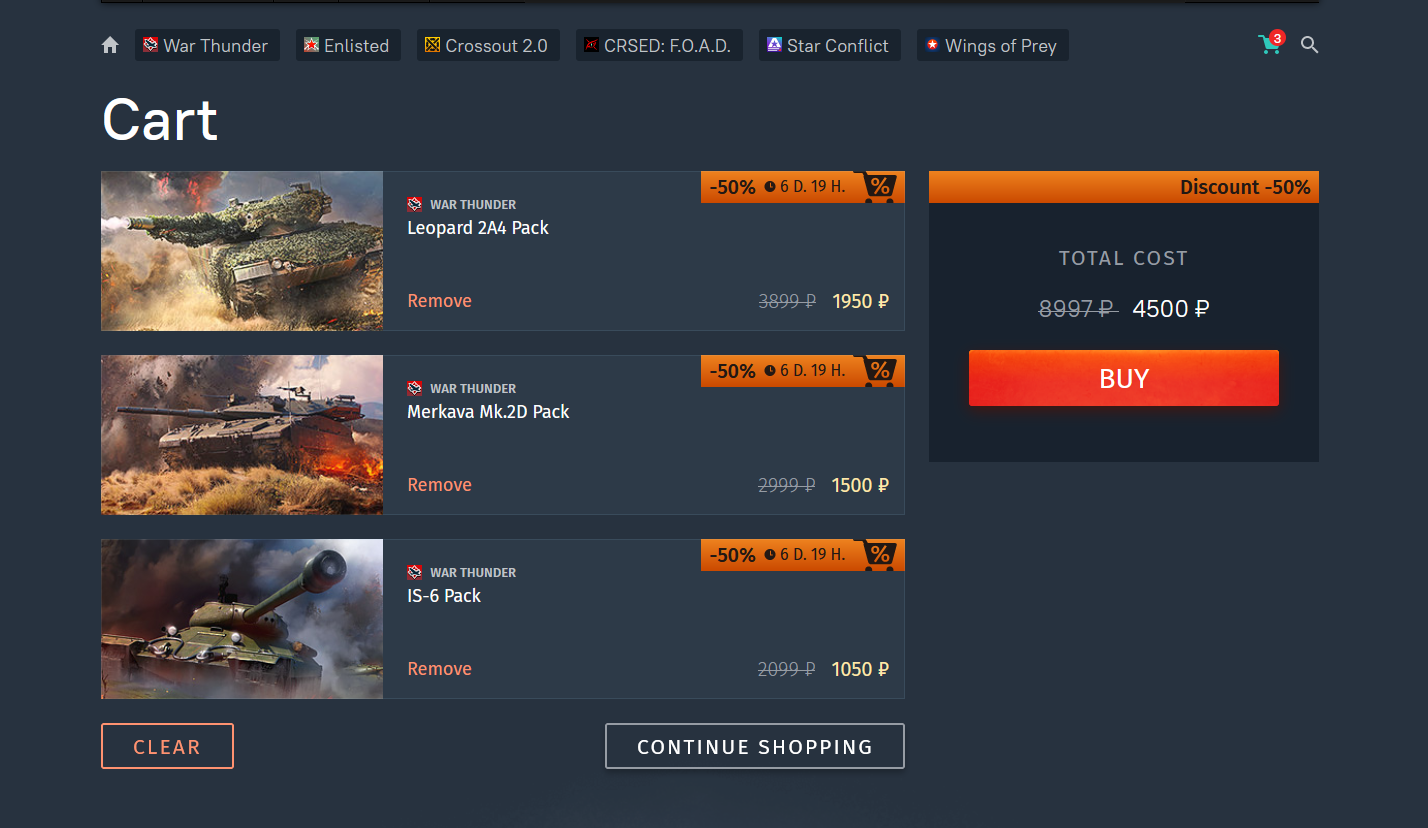This screenshot has height=828, width=1428.
Task: Open the War Thunder store tab
Action: (206, 45)
